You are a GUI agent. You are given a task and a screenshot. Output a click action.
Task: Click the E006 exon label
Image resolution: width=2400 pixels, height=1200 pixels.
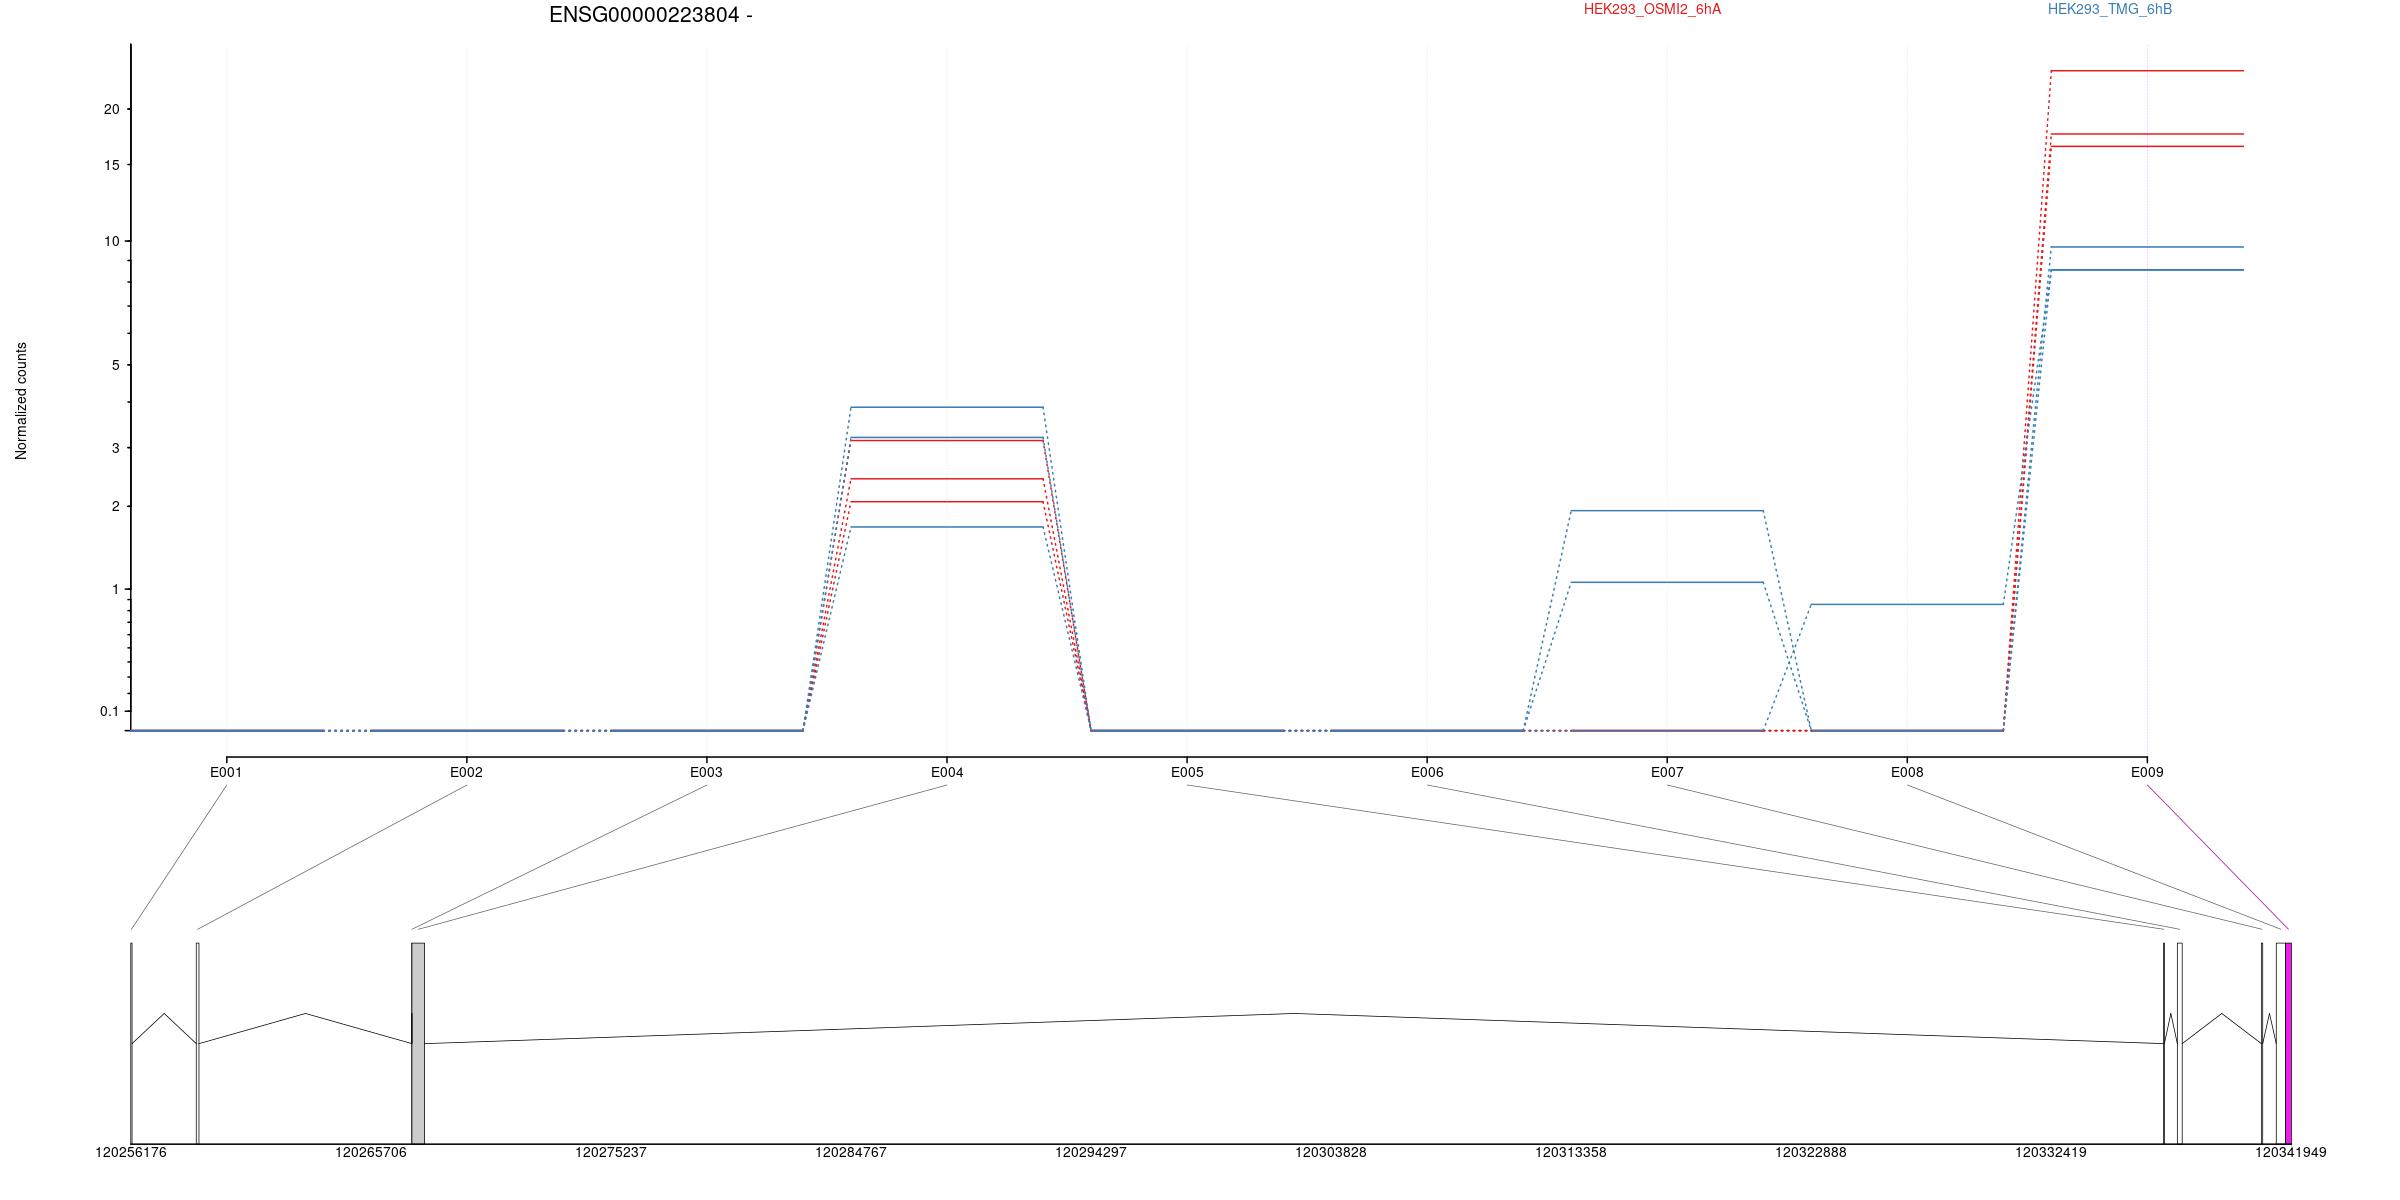point(1427,772)
